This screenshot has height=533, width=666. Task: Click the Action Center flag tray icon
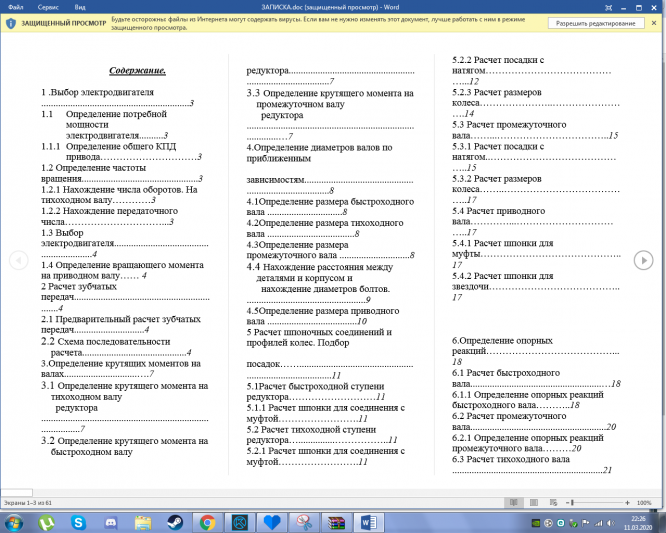point(586,523)
